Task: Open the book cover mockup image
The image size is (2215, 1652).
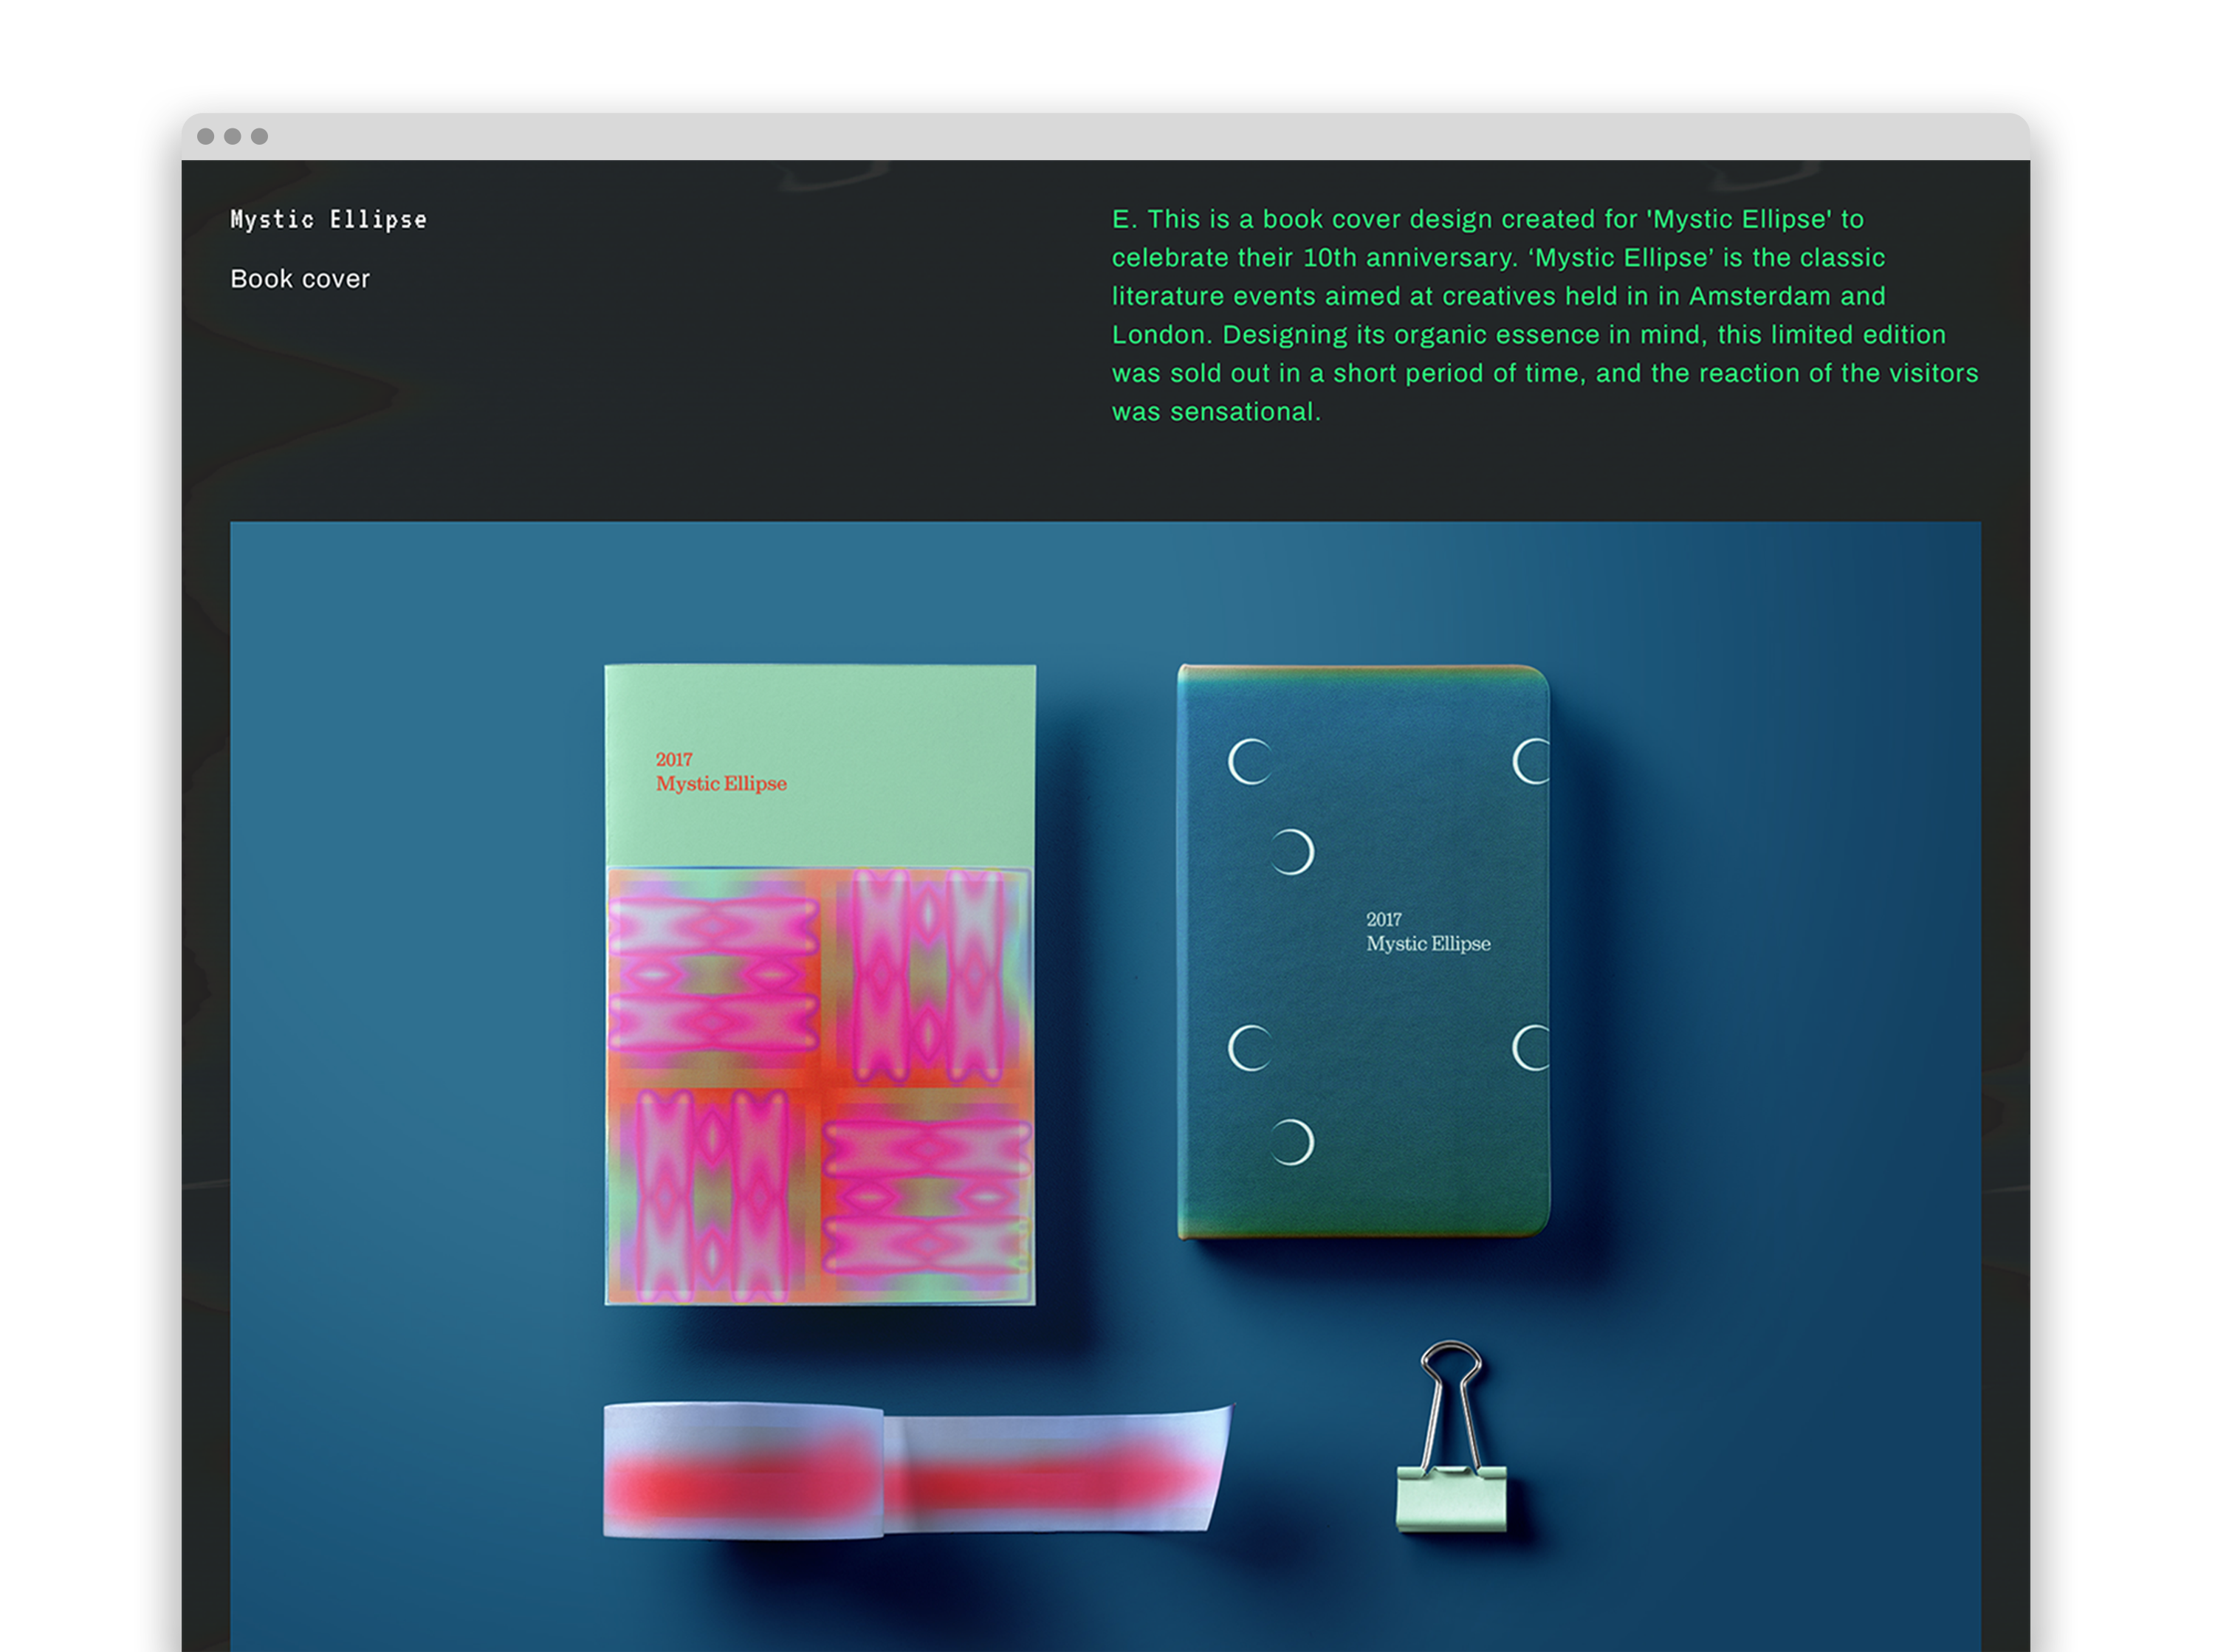Action: pyautogui.click(x=1105, y=1086)
